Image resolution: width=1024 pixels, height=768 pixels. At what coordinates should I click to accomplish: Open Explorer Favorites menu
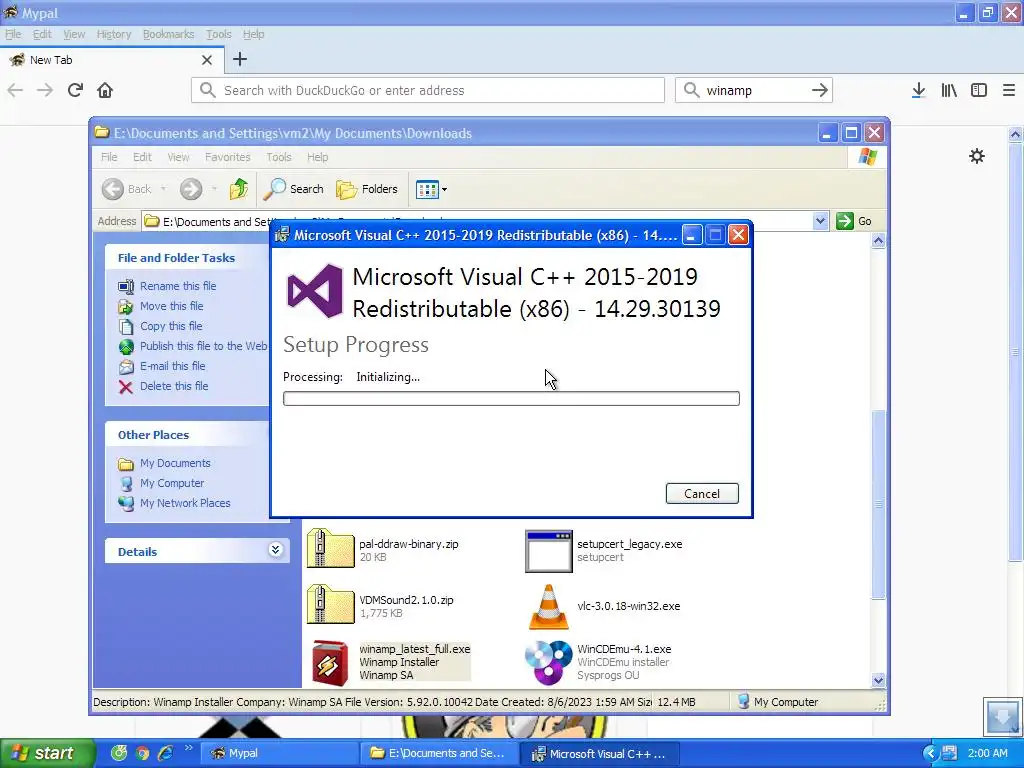tap(227, 157)
